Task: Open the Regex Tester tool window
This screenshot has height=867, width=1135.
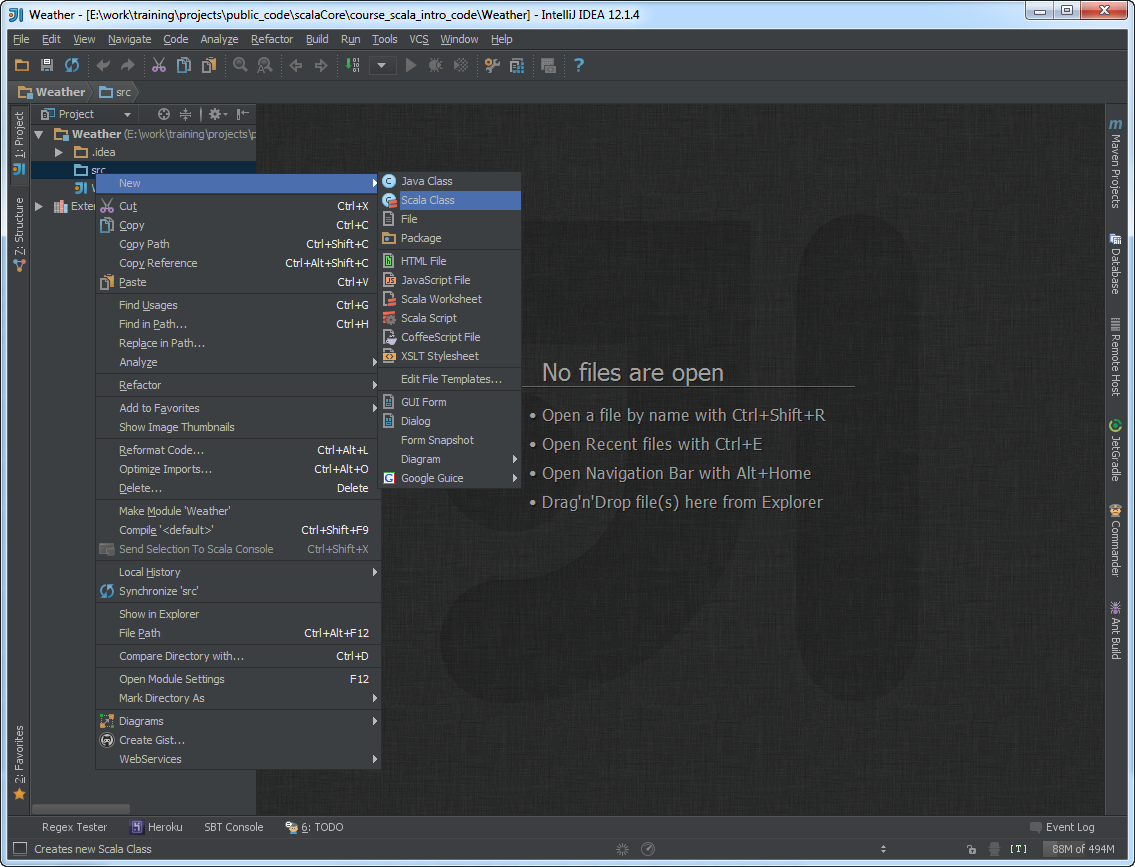Action: pyautogui.click(x=74, y=826)
